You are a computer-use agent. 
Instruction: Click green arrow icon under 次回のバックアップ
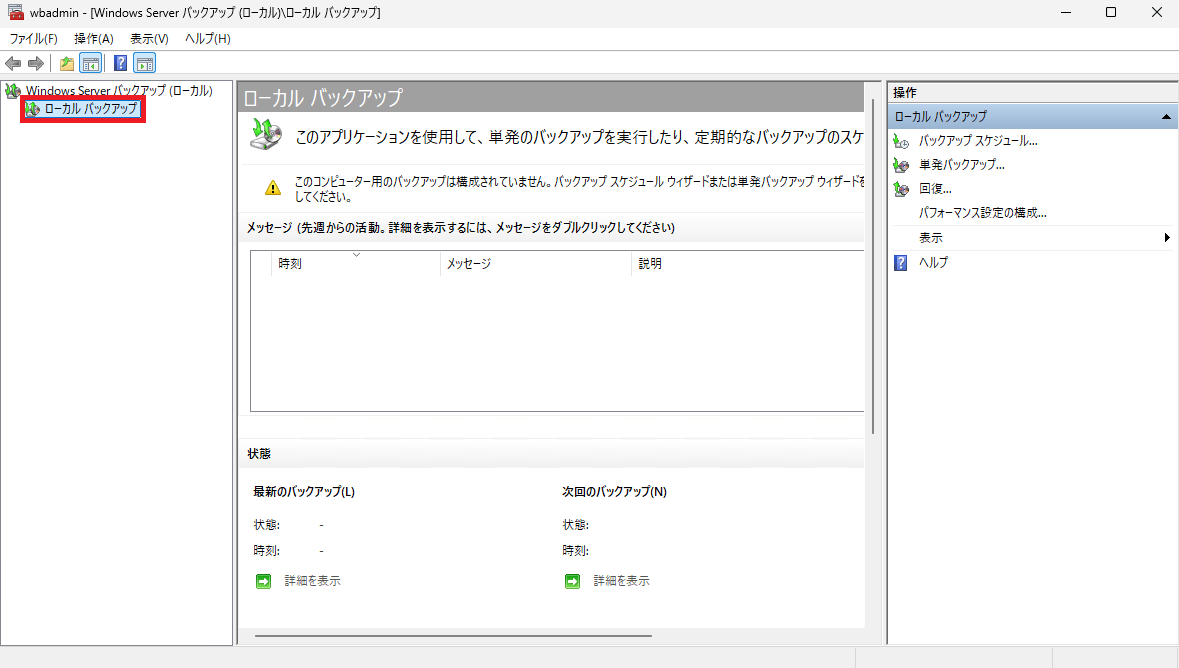coord(572,581)
